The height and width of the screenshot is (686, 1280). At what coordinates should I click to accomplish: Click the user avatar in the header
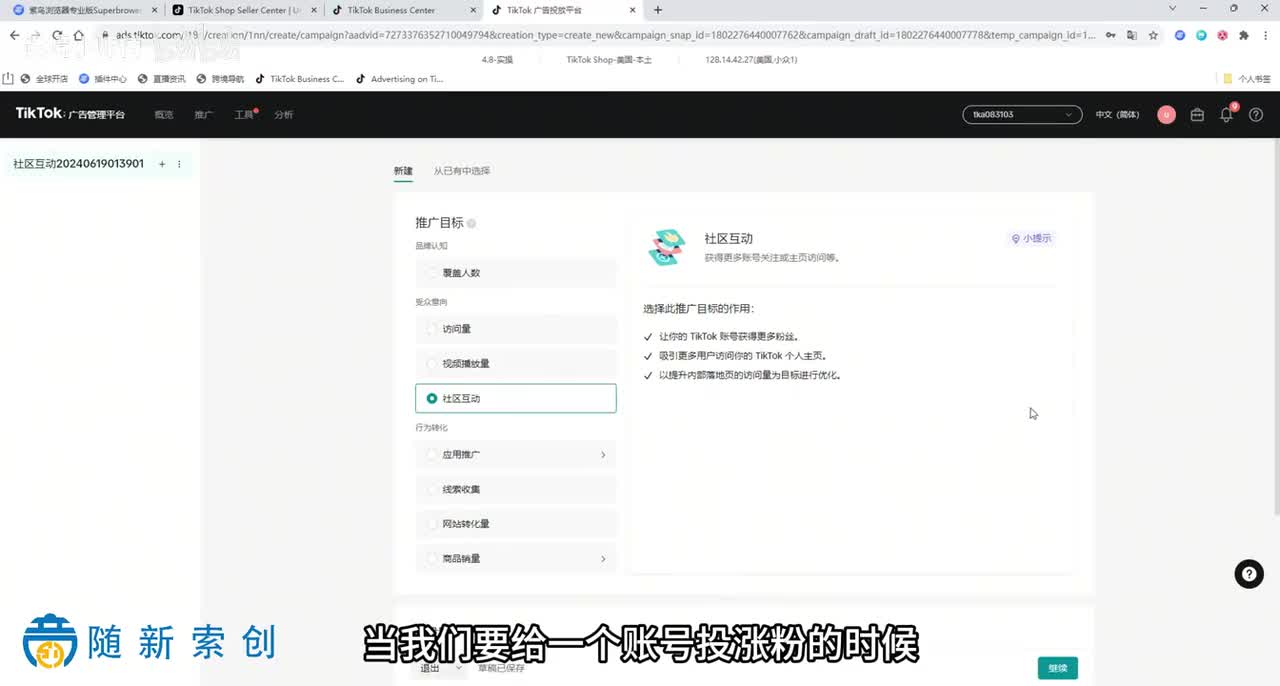click(1166, 115)
